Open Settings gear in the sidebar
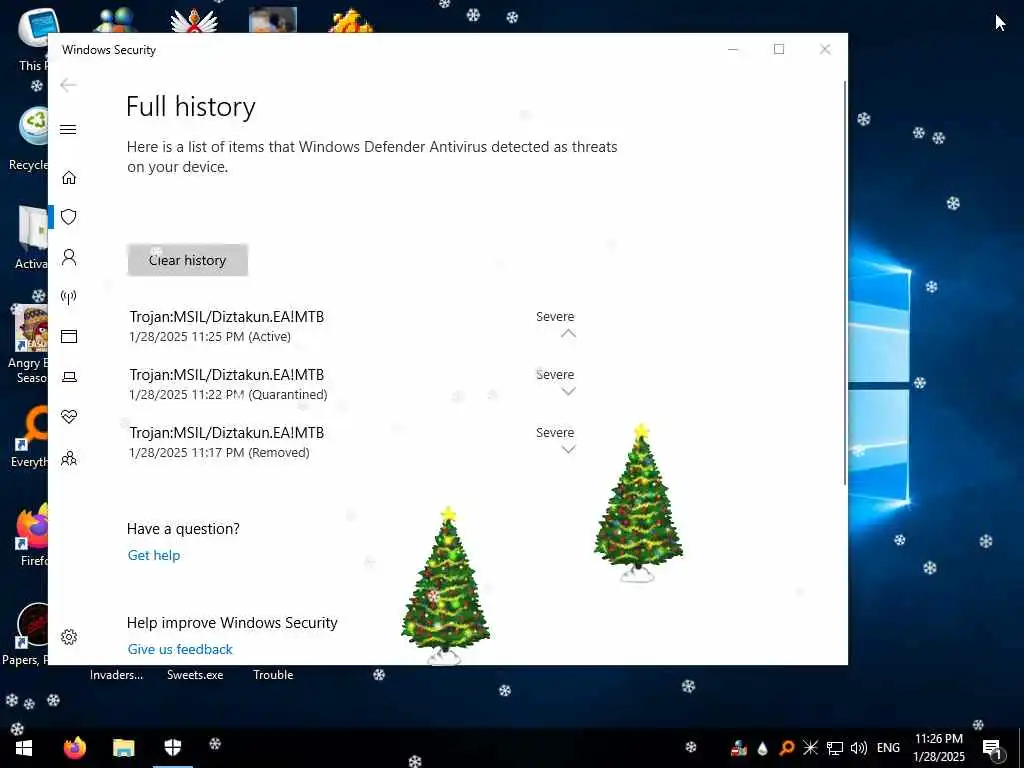Screen dimensions: 1024x768 click(69, 637)
